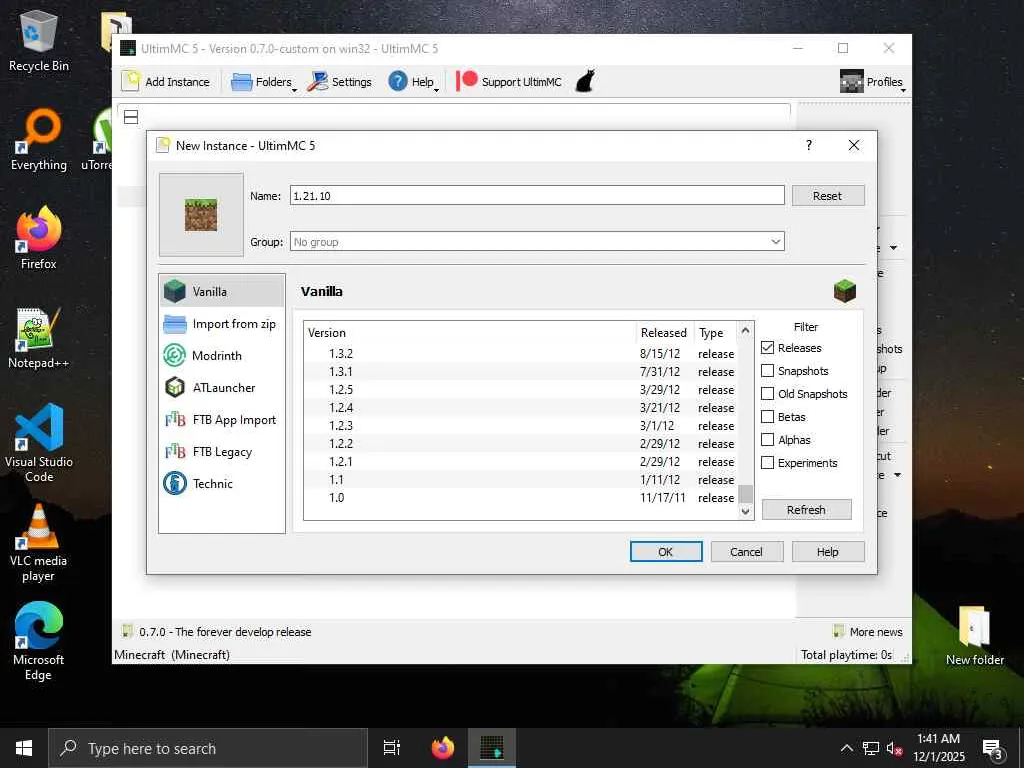Screen dimensions: 1024x768
Task: Select version 1.2.5 row
Action: 521,389
